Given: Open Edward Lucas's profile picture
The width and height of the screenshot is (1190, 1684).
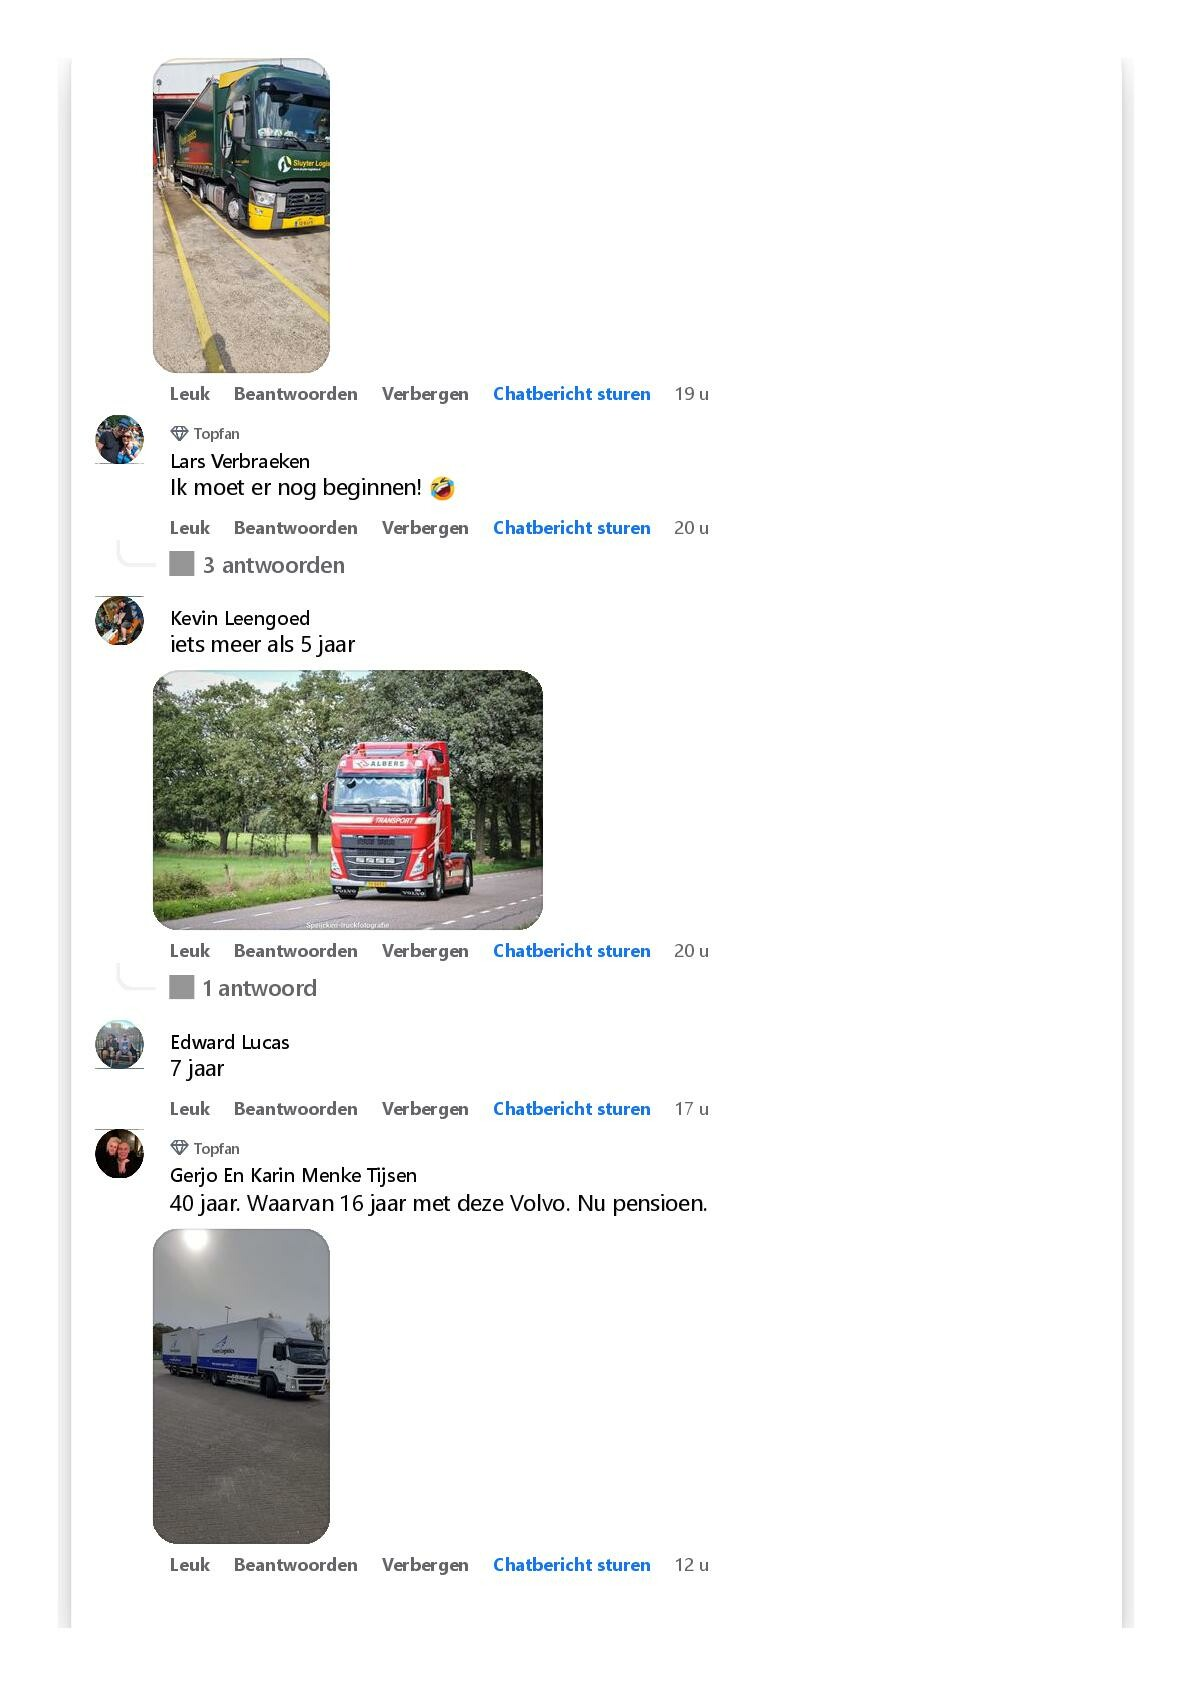Looking at the screenshot, I should [119, 1045].
